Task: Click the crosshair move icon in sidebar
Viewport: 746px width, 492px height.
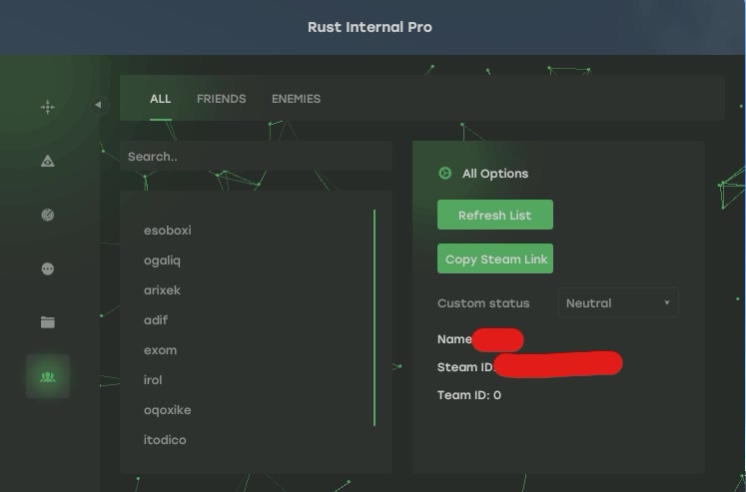Action: [47, 107]
